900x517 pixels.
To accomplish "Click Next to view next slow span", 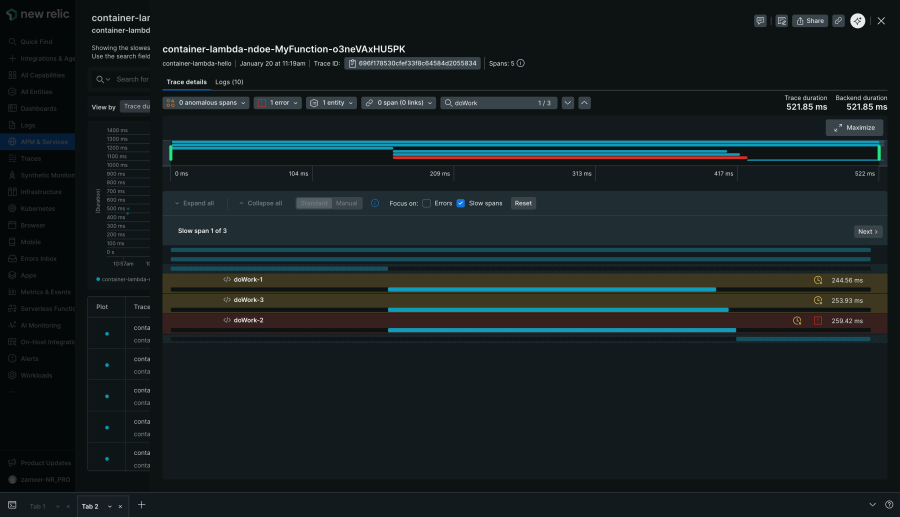I will click(868, 231).
